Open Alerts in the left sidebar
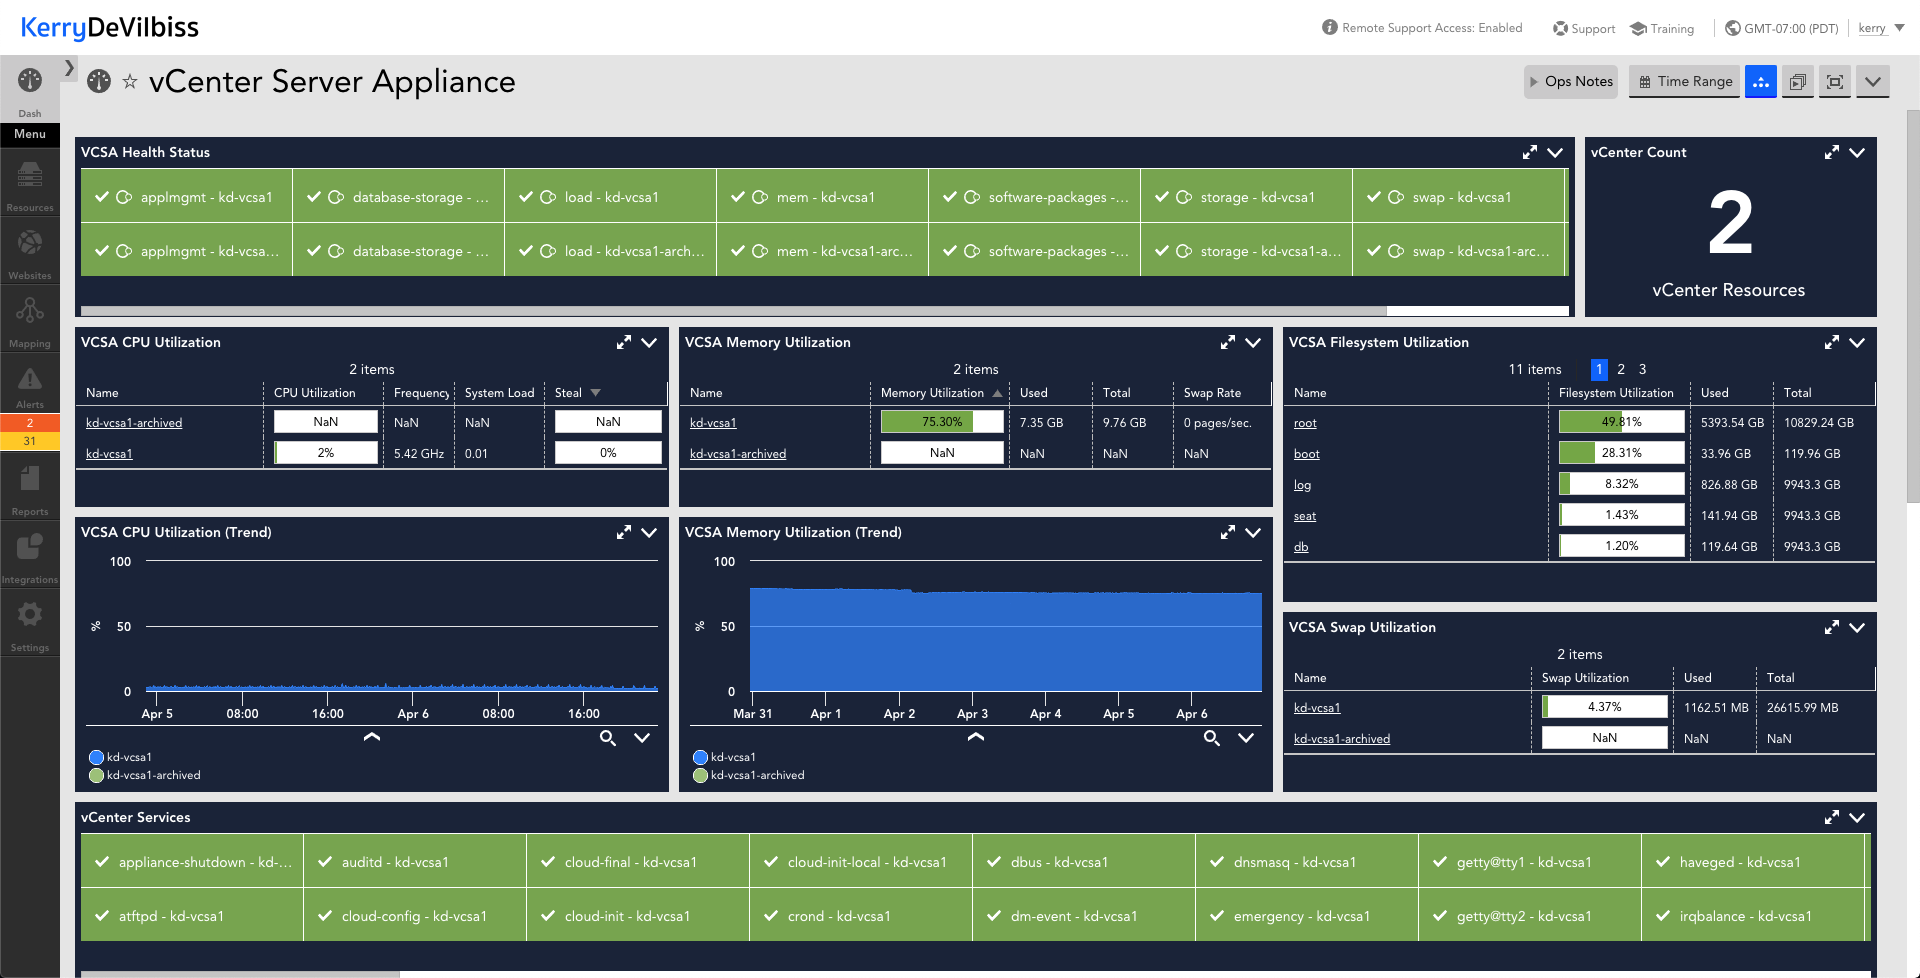1920x978 pixels. (30, 383)
